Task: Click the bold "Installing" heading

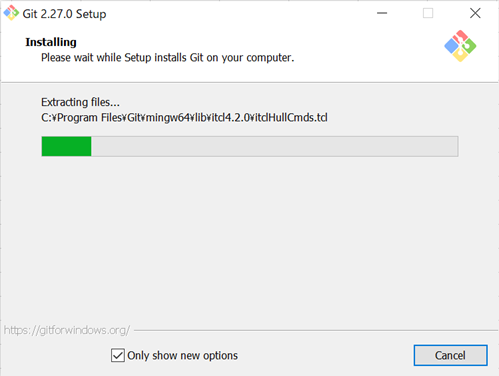Action: pyautogui.click(x=51, y=42)
